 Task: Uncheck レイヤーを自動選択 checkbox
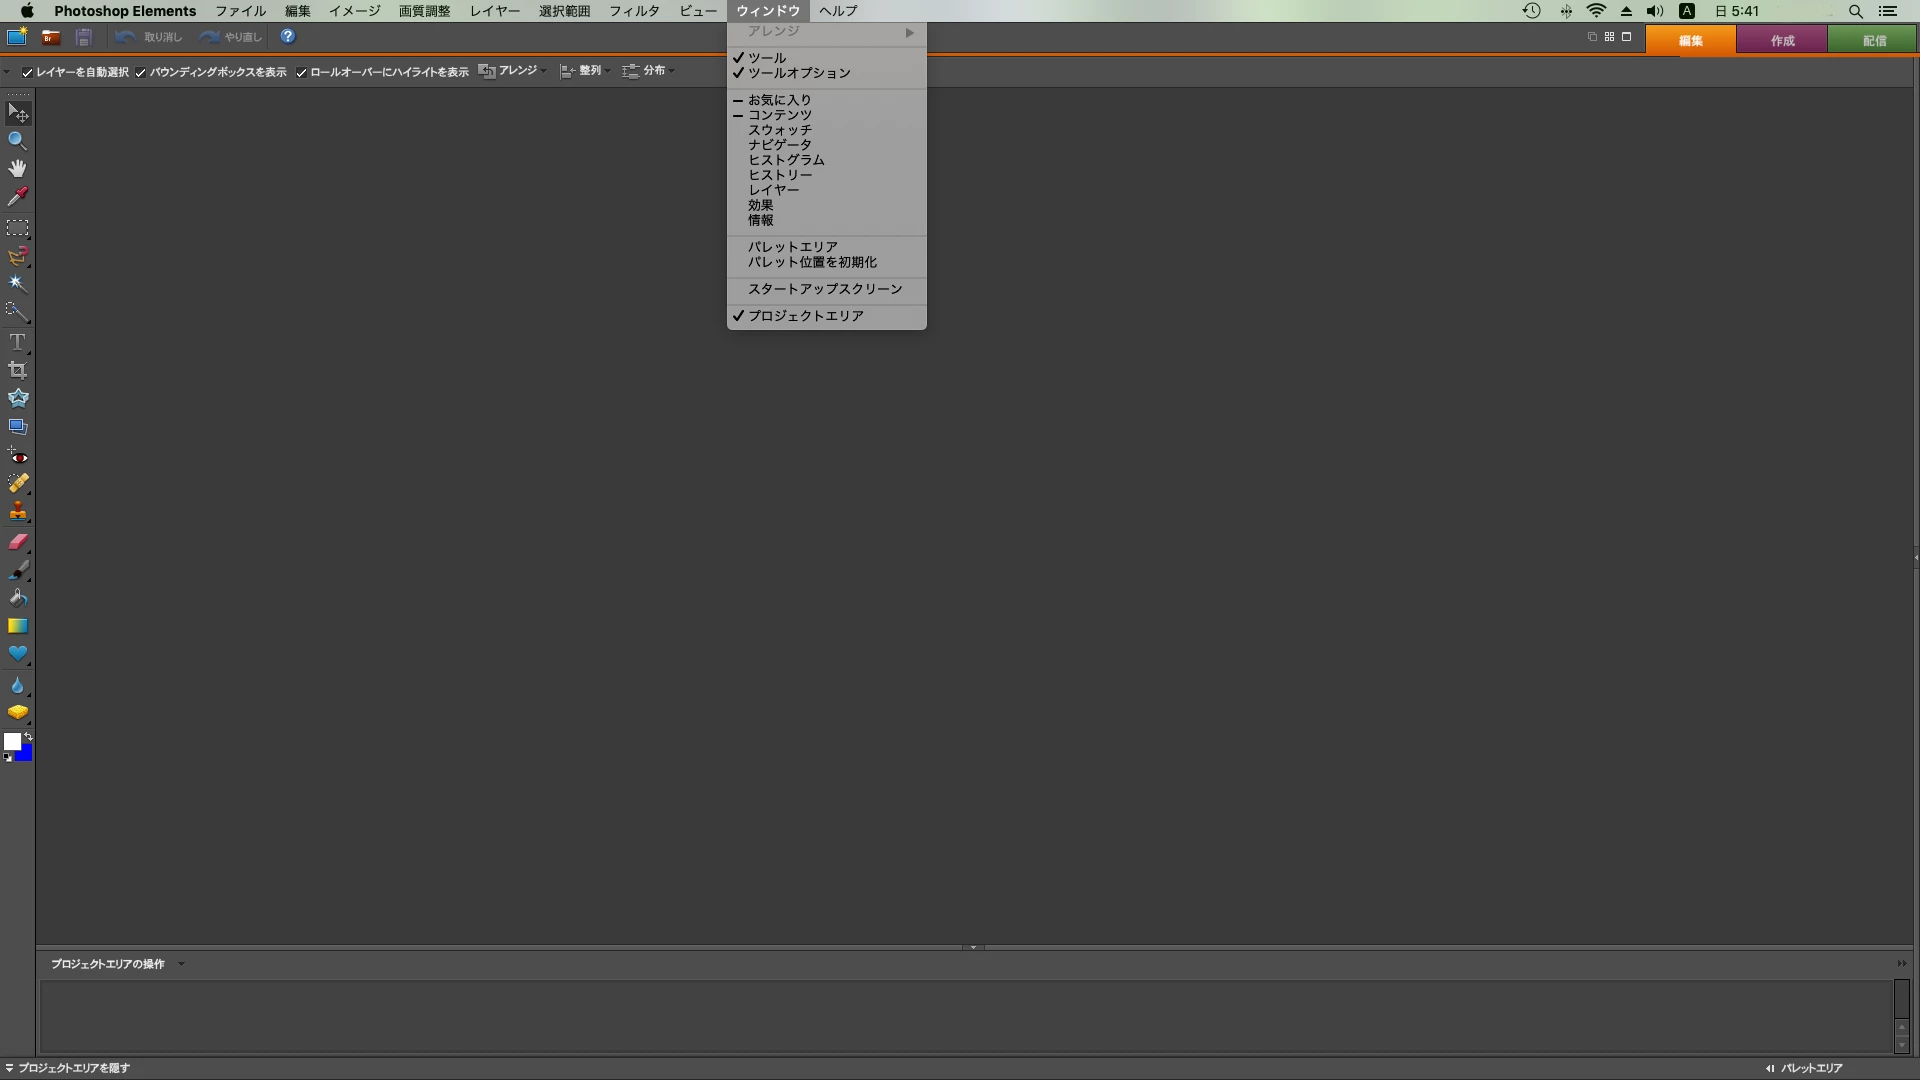[x=28, y=72]
